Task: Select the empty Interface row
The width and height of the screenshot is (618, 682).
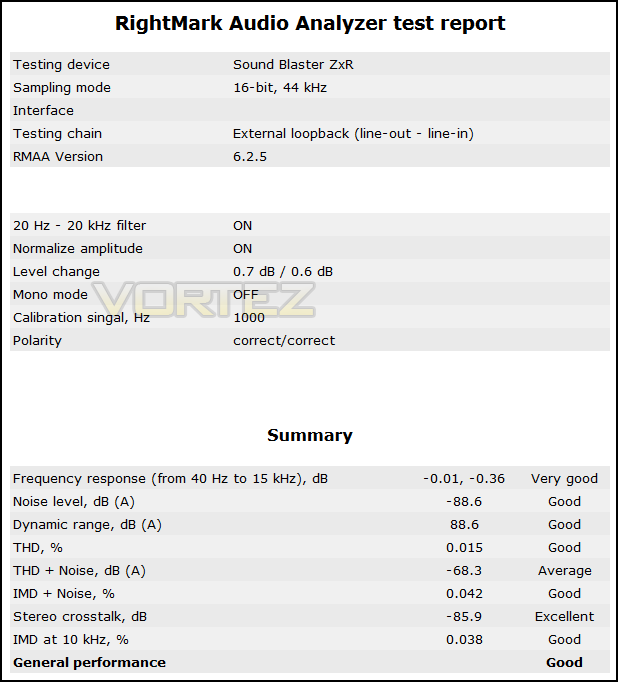Action: [310, 110]
